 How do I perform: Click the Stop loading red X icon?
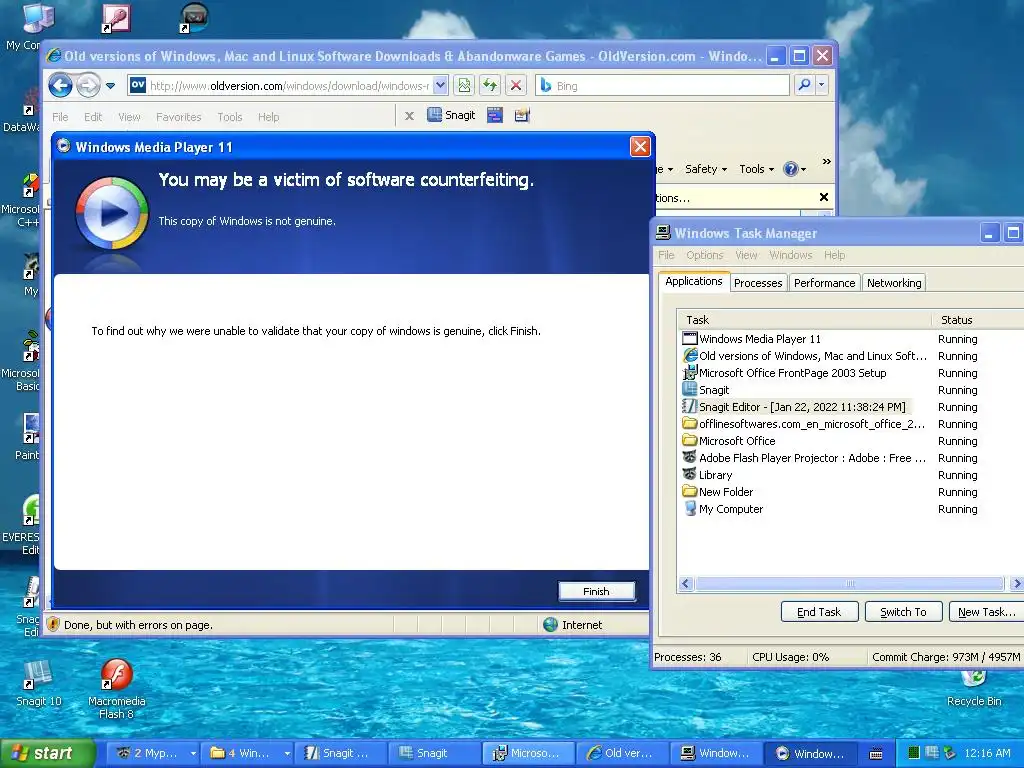(x=515, y=86)
